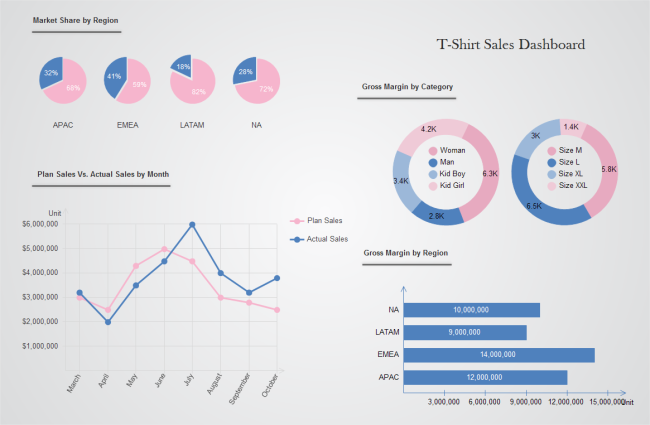
Task: Select the Size XXL legend dot
Action: coord(551,186)
